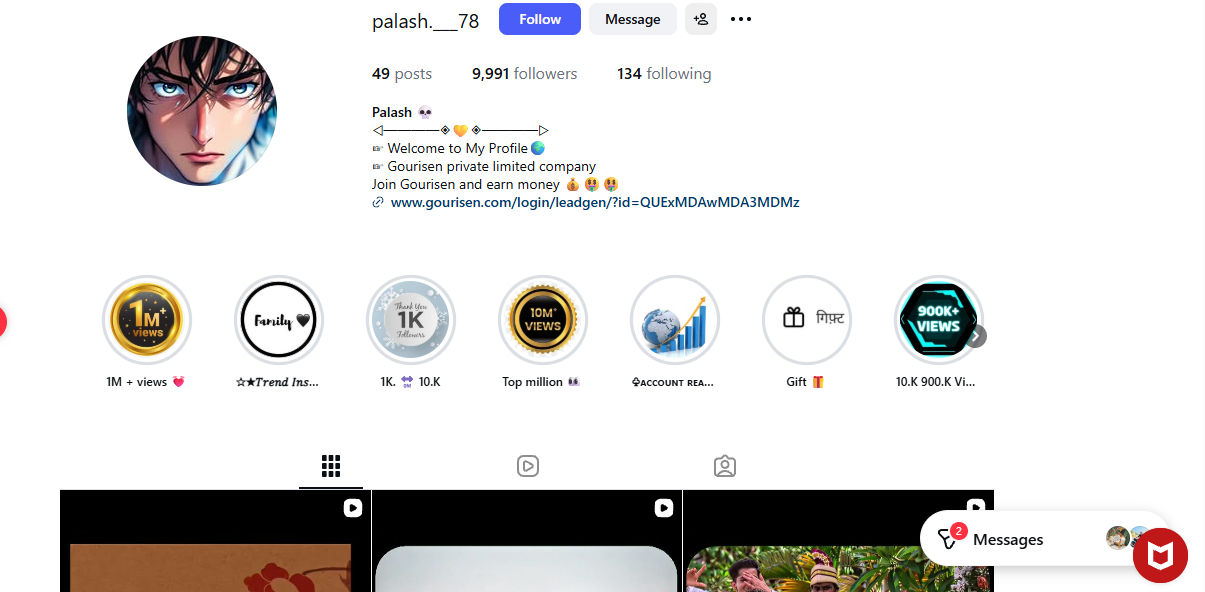Open the anime profile picture

202,111
